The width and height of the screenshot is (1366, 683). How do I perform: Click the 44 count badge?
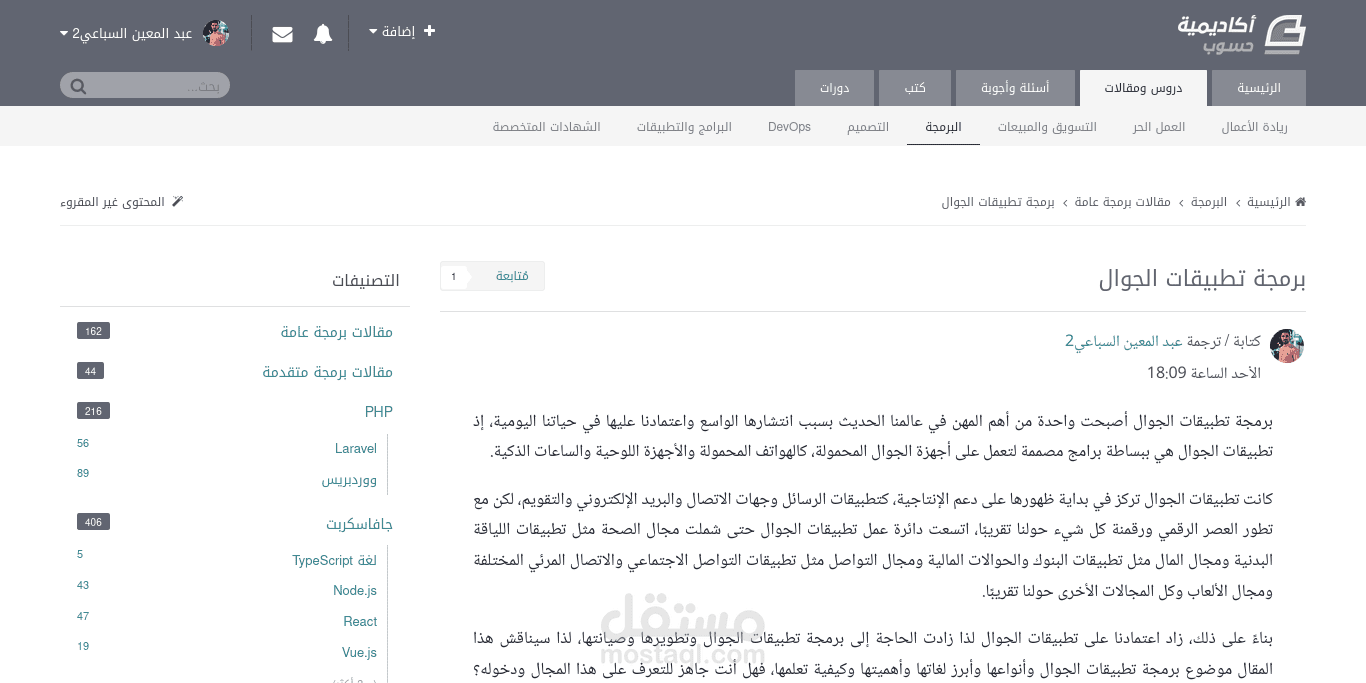90,371
